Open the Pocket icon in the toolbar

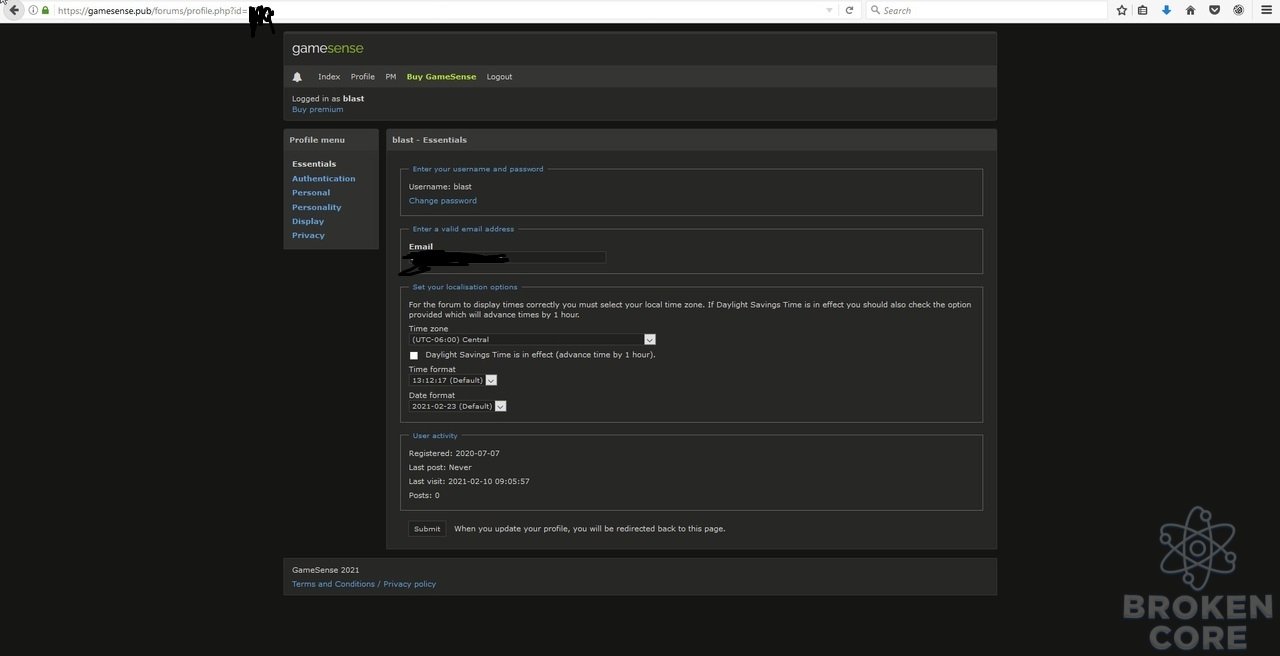pos(1214,10)
